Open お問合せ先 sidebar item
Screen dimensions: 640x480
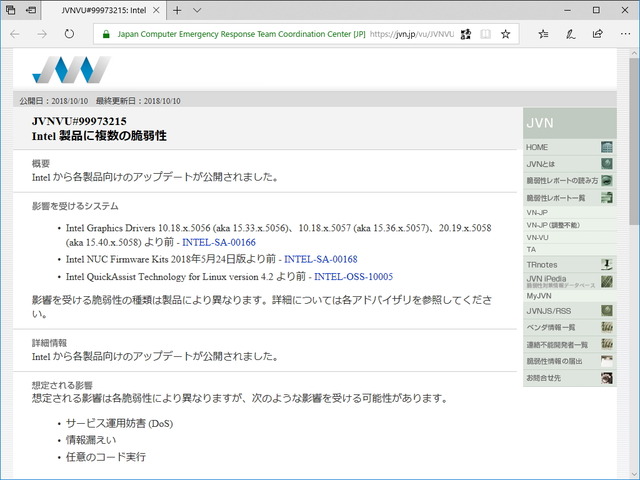click(x=569, y=378)
